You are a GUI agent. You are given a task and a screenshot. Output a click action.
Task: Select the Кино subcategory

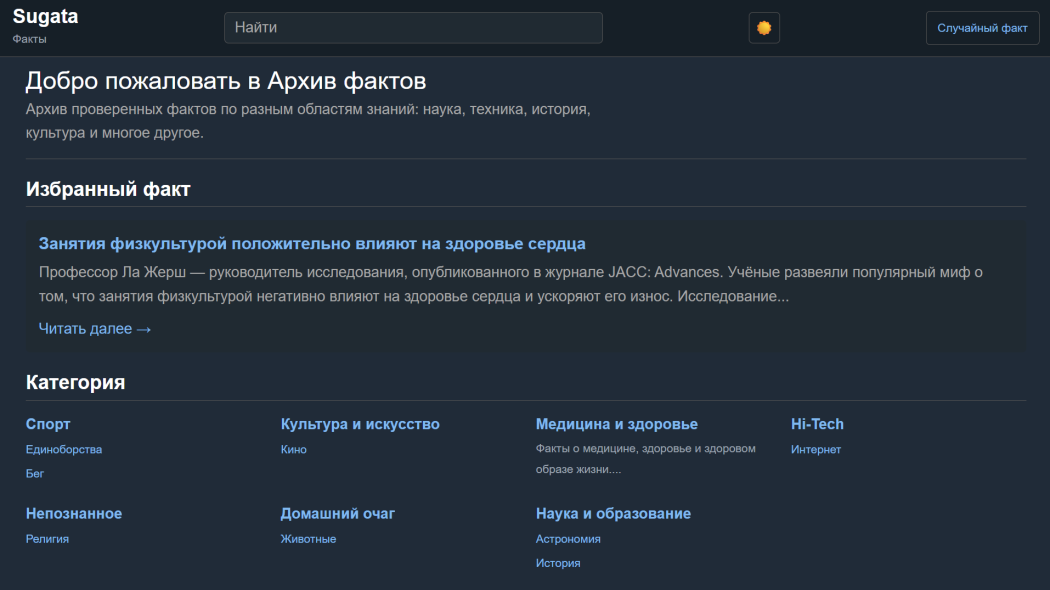click(294, 449)
